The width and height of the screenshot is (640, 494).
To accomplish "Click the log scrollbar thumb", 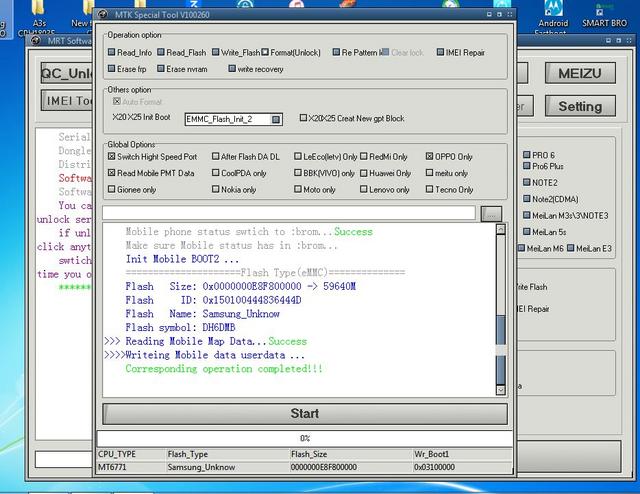I will (501, 350).
